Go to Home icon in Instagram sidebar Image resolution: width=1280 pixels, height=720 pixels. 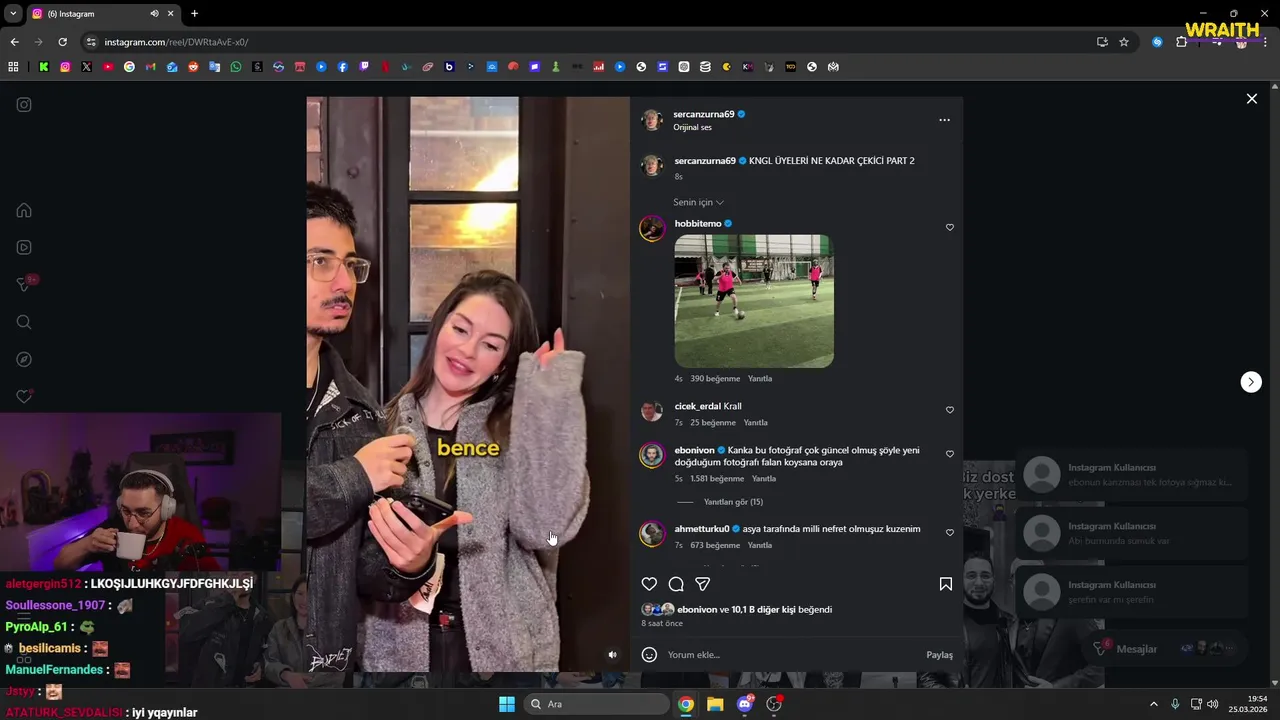tap(24, 210)
